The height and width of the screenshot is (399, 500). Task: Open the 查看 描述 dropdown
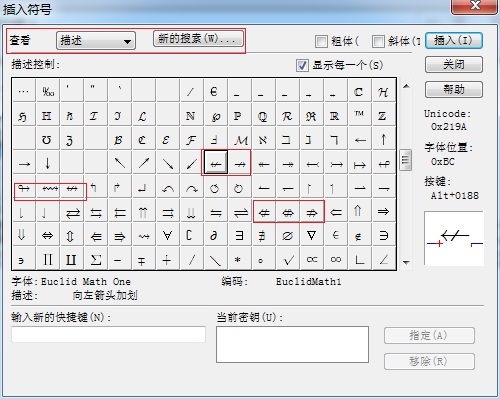(96, 41)
